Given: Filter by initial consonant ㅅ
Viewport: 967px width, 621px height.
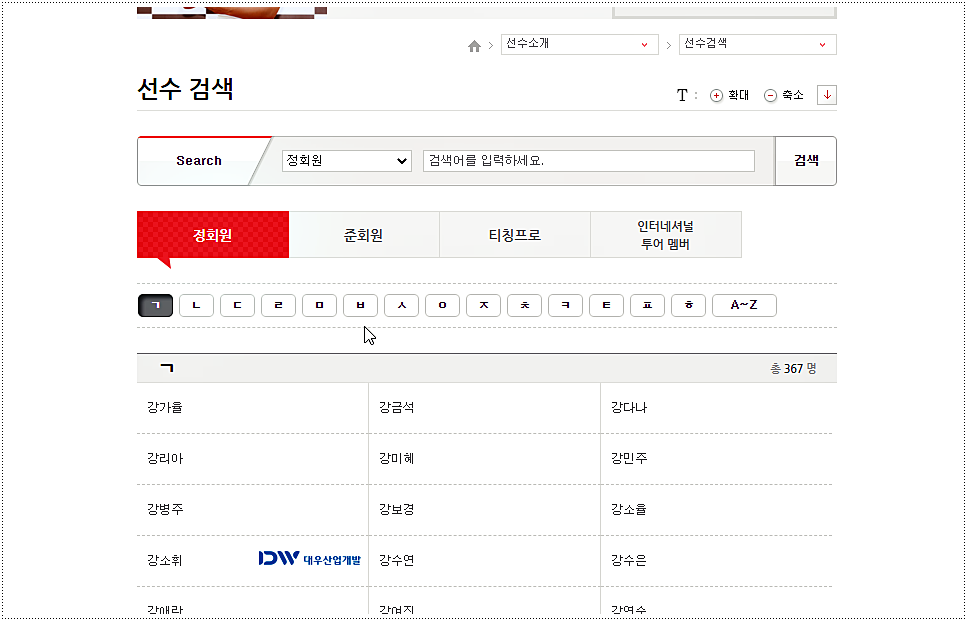Looking at the screenshot, I should [401, 305].
